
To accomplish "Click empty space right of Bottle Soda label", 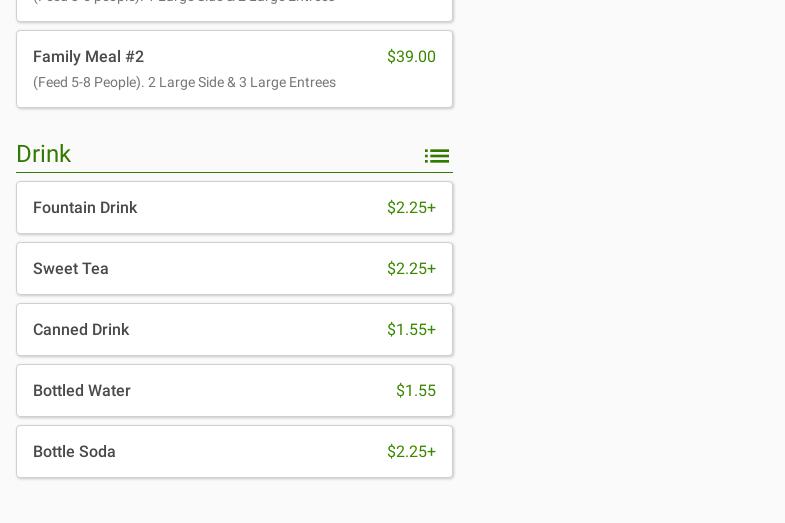I will pos(250,452).
